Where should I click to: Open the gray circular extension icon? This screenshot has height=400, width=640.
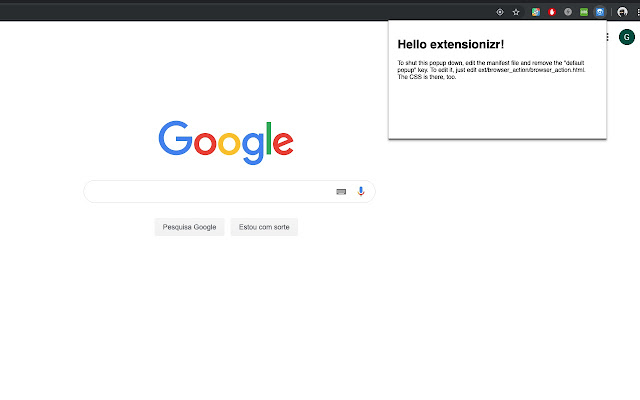coord(568,12)
